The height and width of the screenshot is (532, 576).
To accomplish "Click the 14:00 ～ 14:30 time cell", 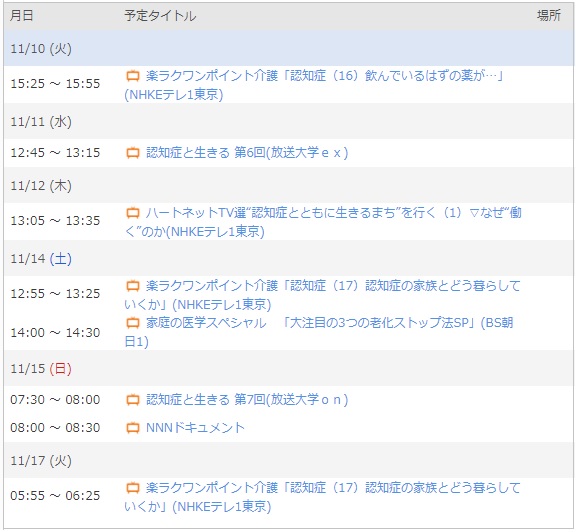I will [55, 332].
